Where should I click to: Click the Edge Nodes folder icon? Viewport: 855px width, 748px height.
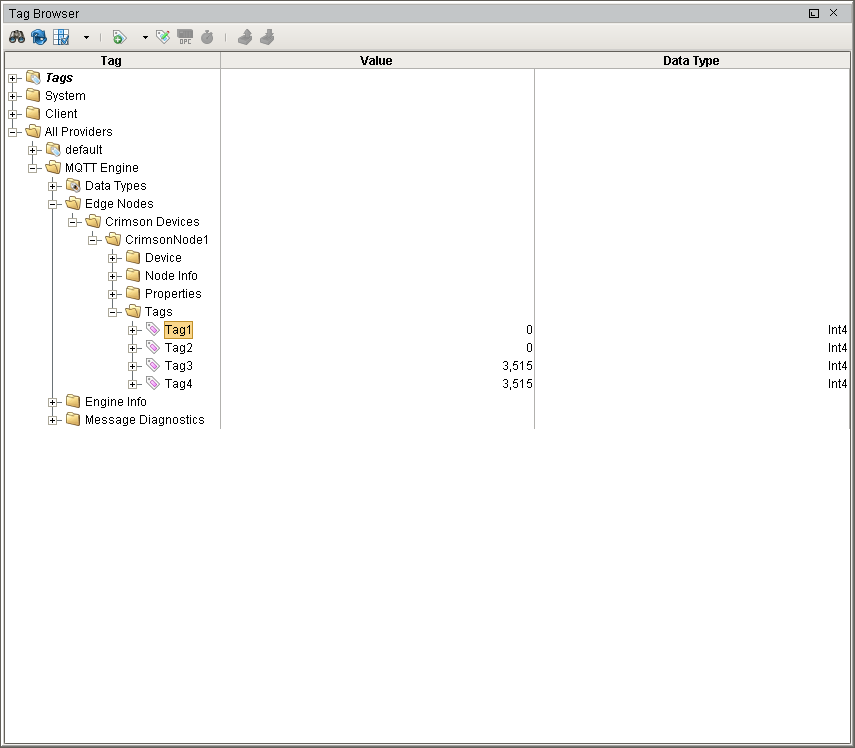point(73,203)
